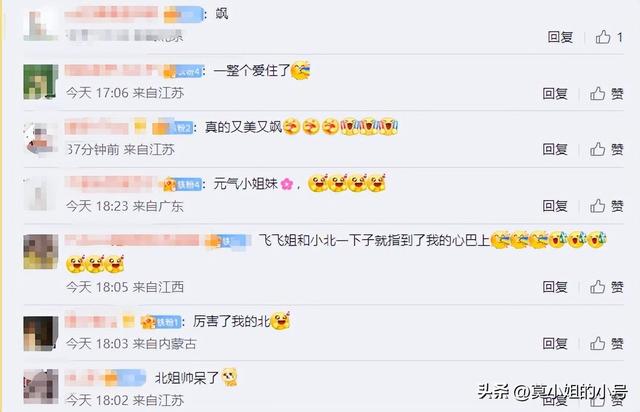This screenshot has height=412, width=640.
Task: Reply to "厉害了我的北" comment
Action: coord(555,343)
